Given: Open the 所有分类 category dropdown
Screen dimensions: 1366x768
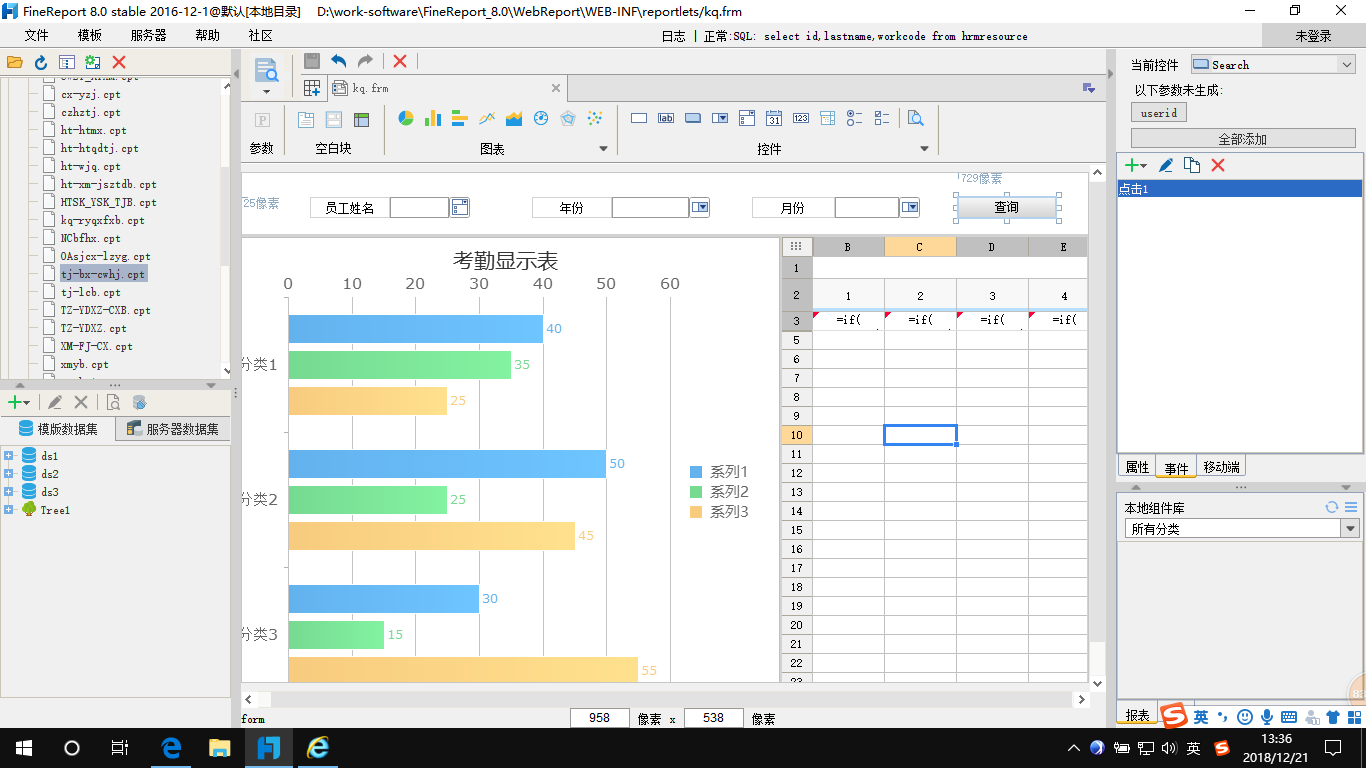Looking at the screenshot, I should tap(1350, 529).
